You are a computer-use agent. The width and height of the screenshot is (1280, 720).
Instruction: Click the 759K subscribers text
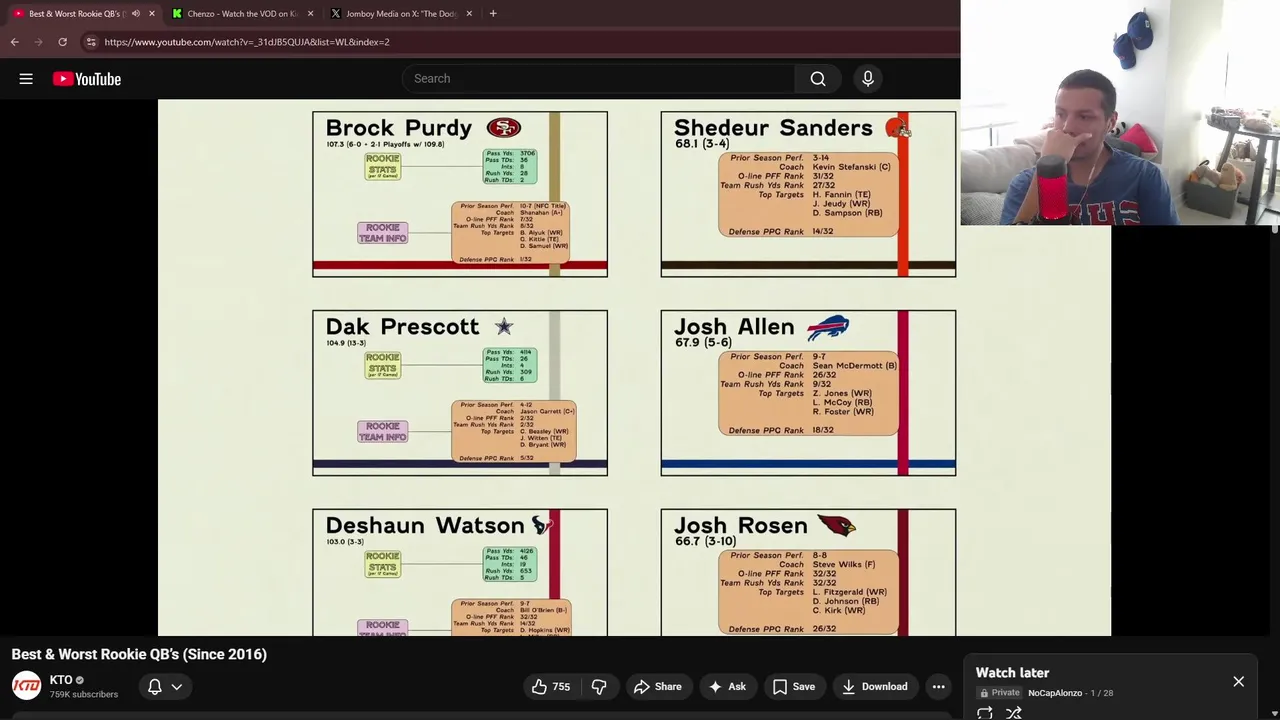point(84,694)
